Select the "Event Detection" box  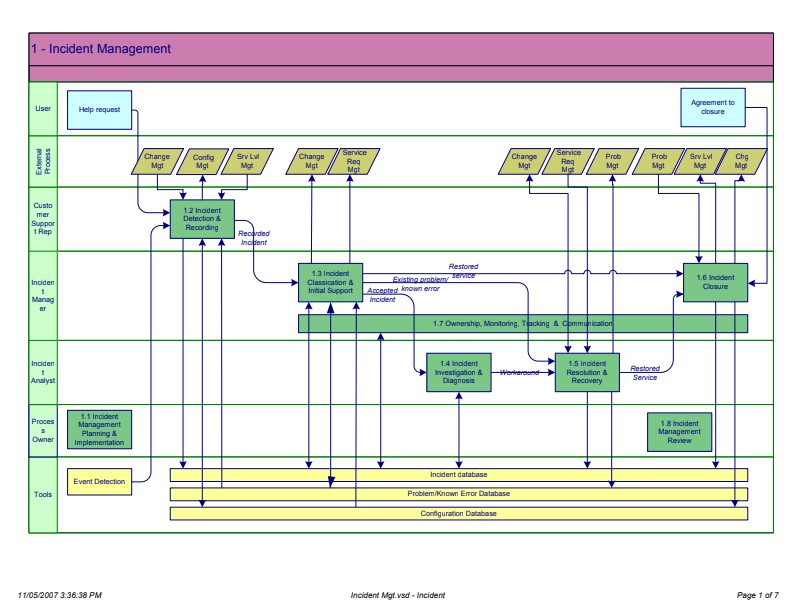coord(99,481)
